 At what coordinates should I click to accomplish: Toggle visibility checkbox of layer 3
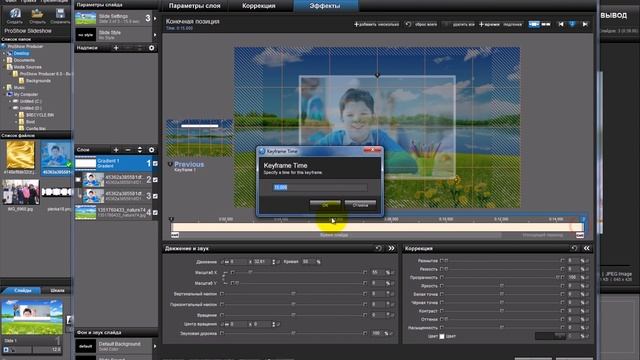click(x=155, y=196)
